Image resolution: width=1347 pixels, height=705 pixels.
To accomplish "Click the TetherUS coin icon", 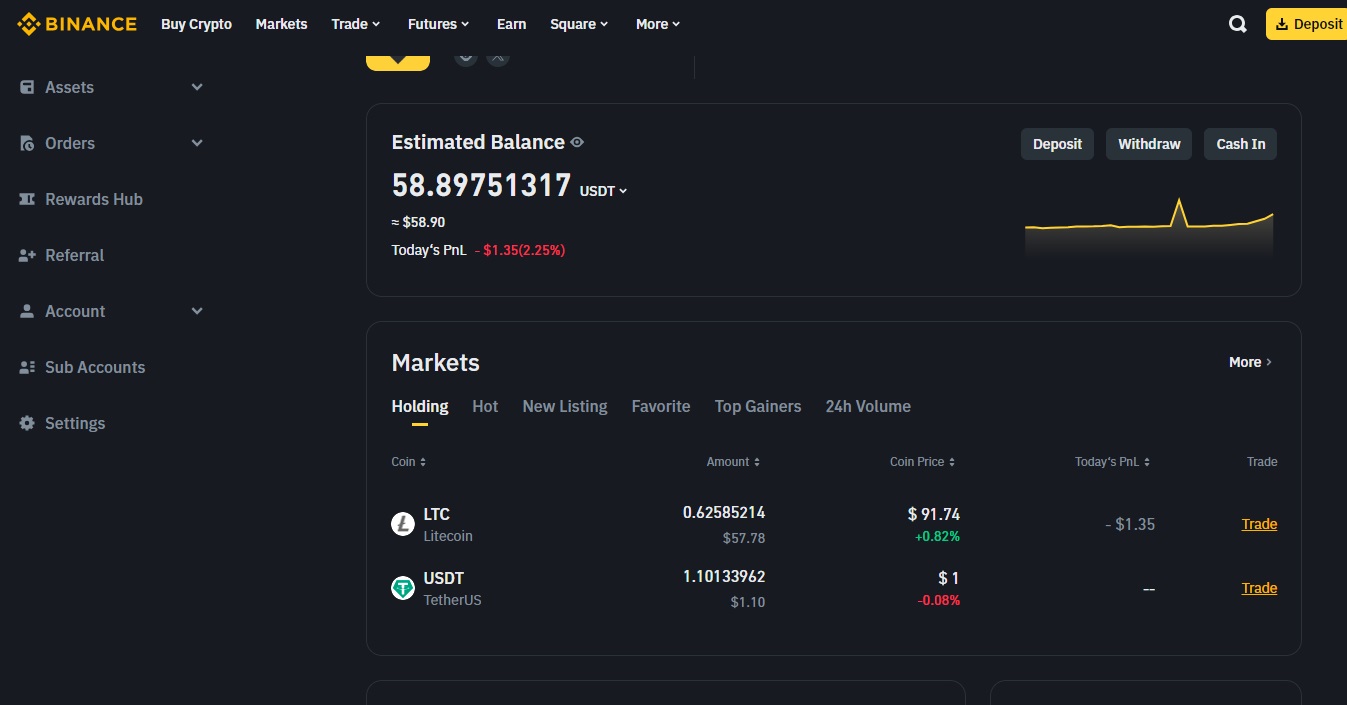I will click(403, 588).
